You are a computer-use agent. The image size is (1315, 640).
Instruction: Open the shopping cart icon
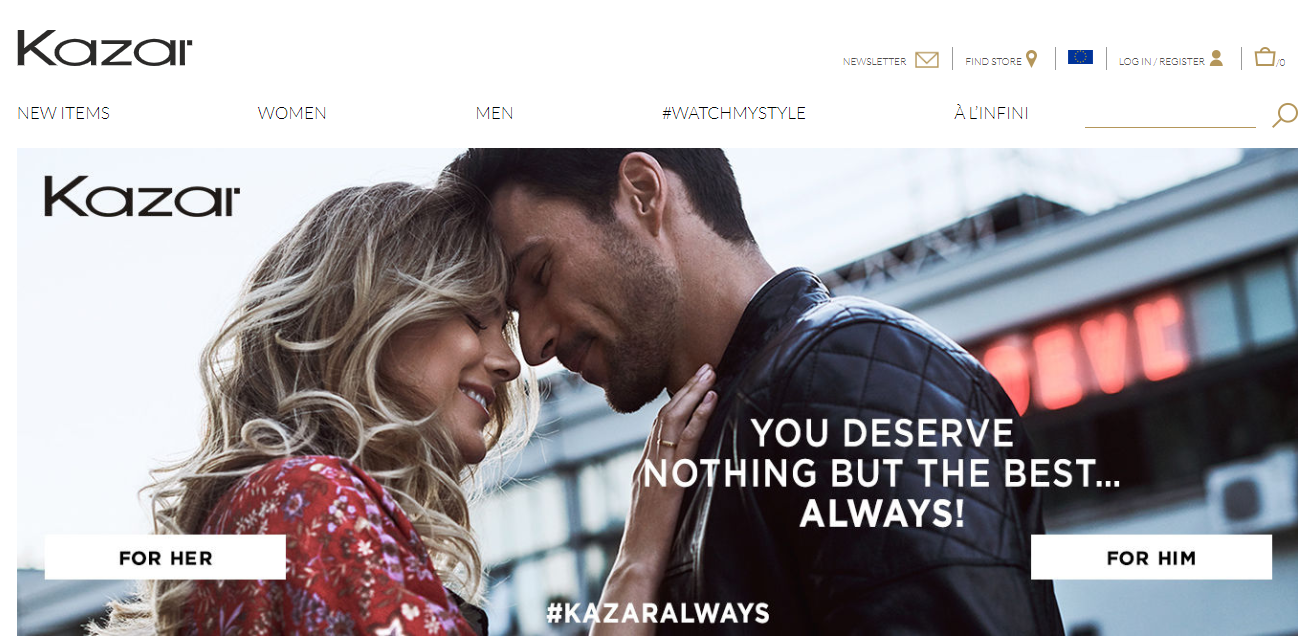coord(1265,57)
